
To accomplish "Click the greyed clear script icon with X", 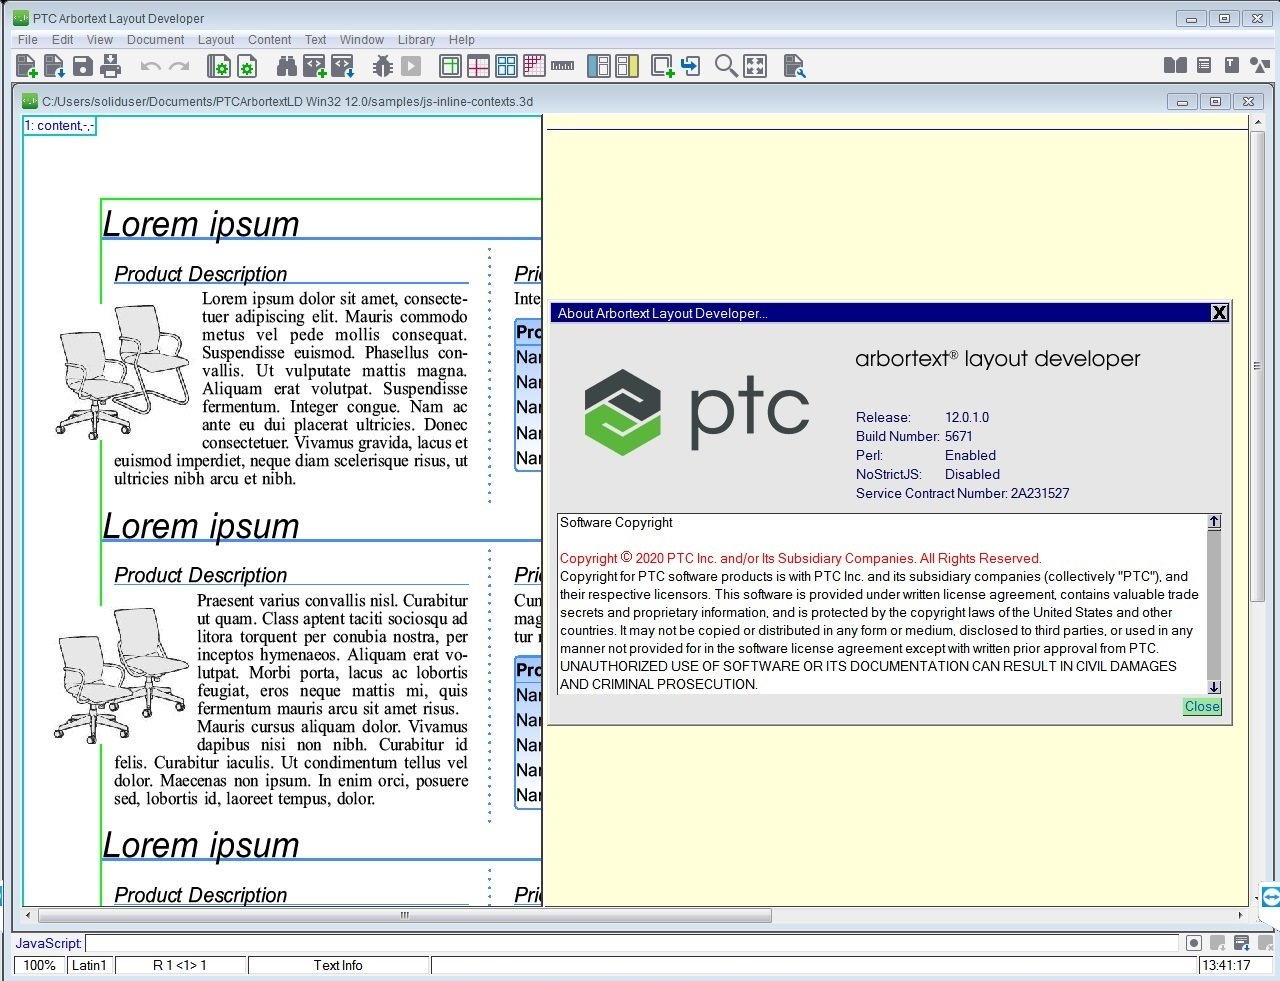I will coord(1266,943).
